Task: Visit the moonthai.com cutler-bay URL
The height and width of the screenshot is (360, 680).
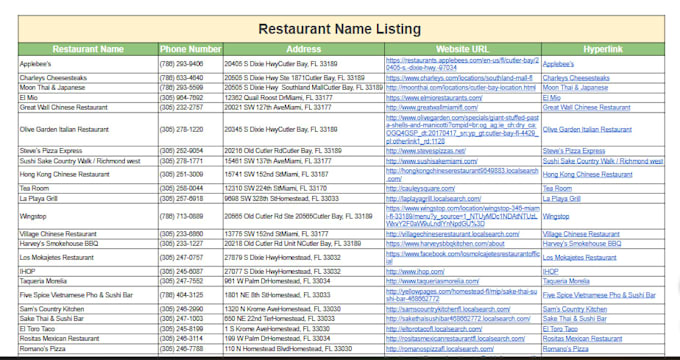Action: (461, 88)
